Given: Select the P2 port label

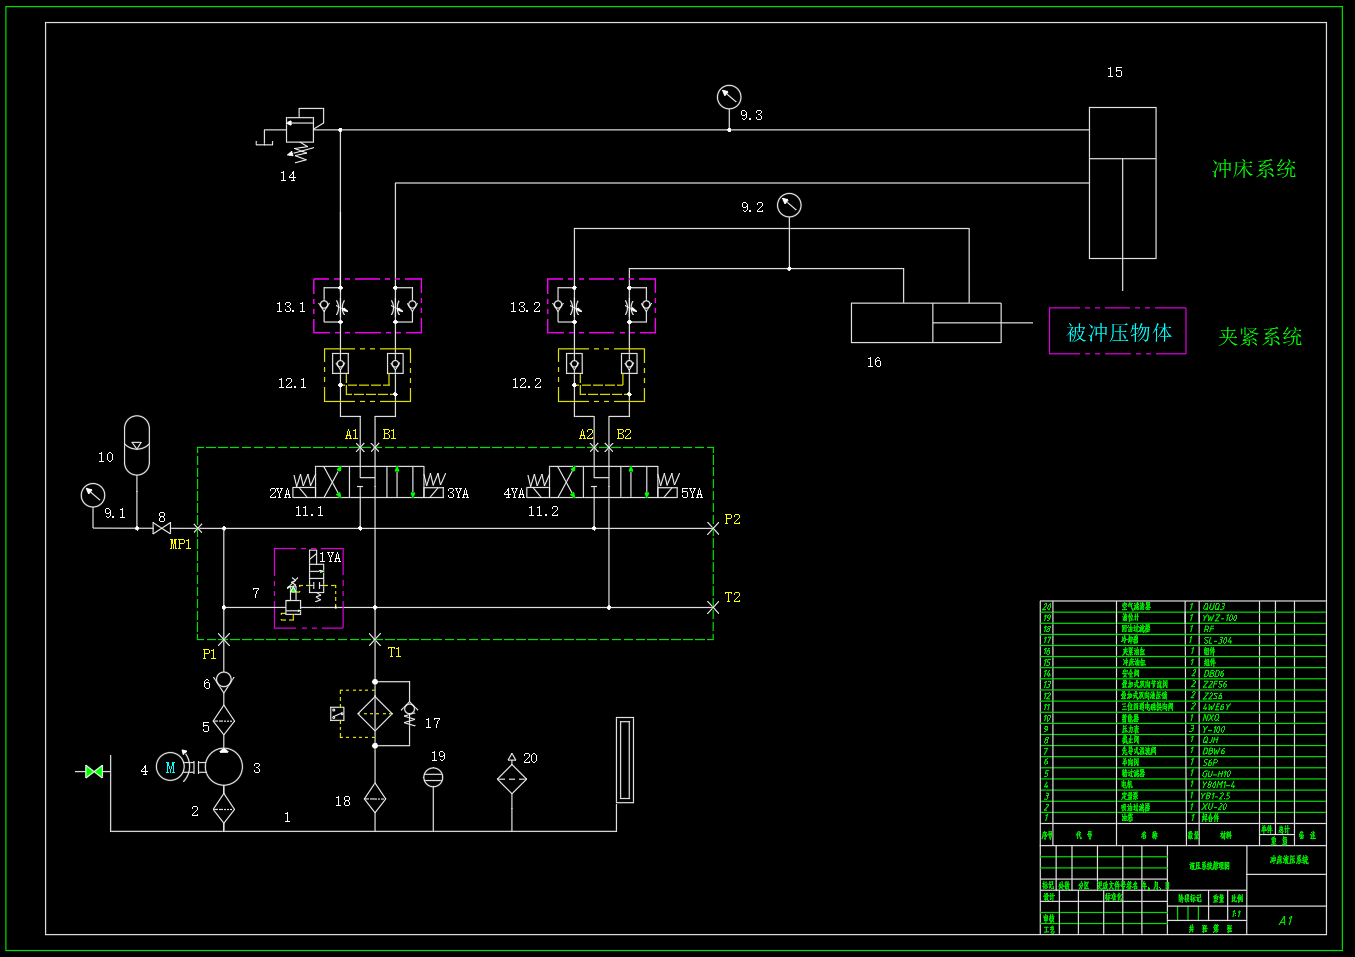Looking at the screenshot, I should 732,519.
